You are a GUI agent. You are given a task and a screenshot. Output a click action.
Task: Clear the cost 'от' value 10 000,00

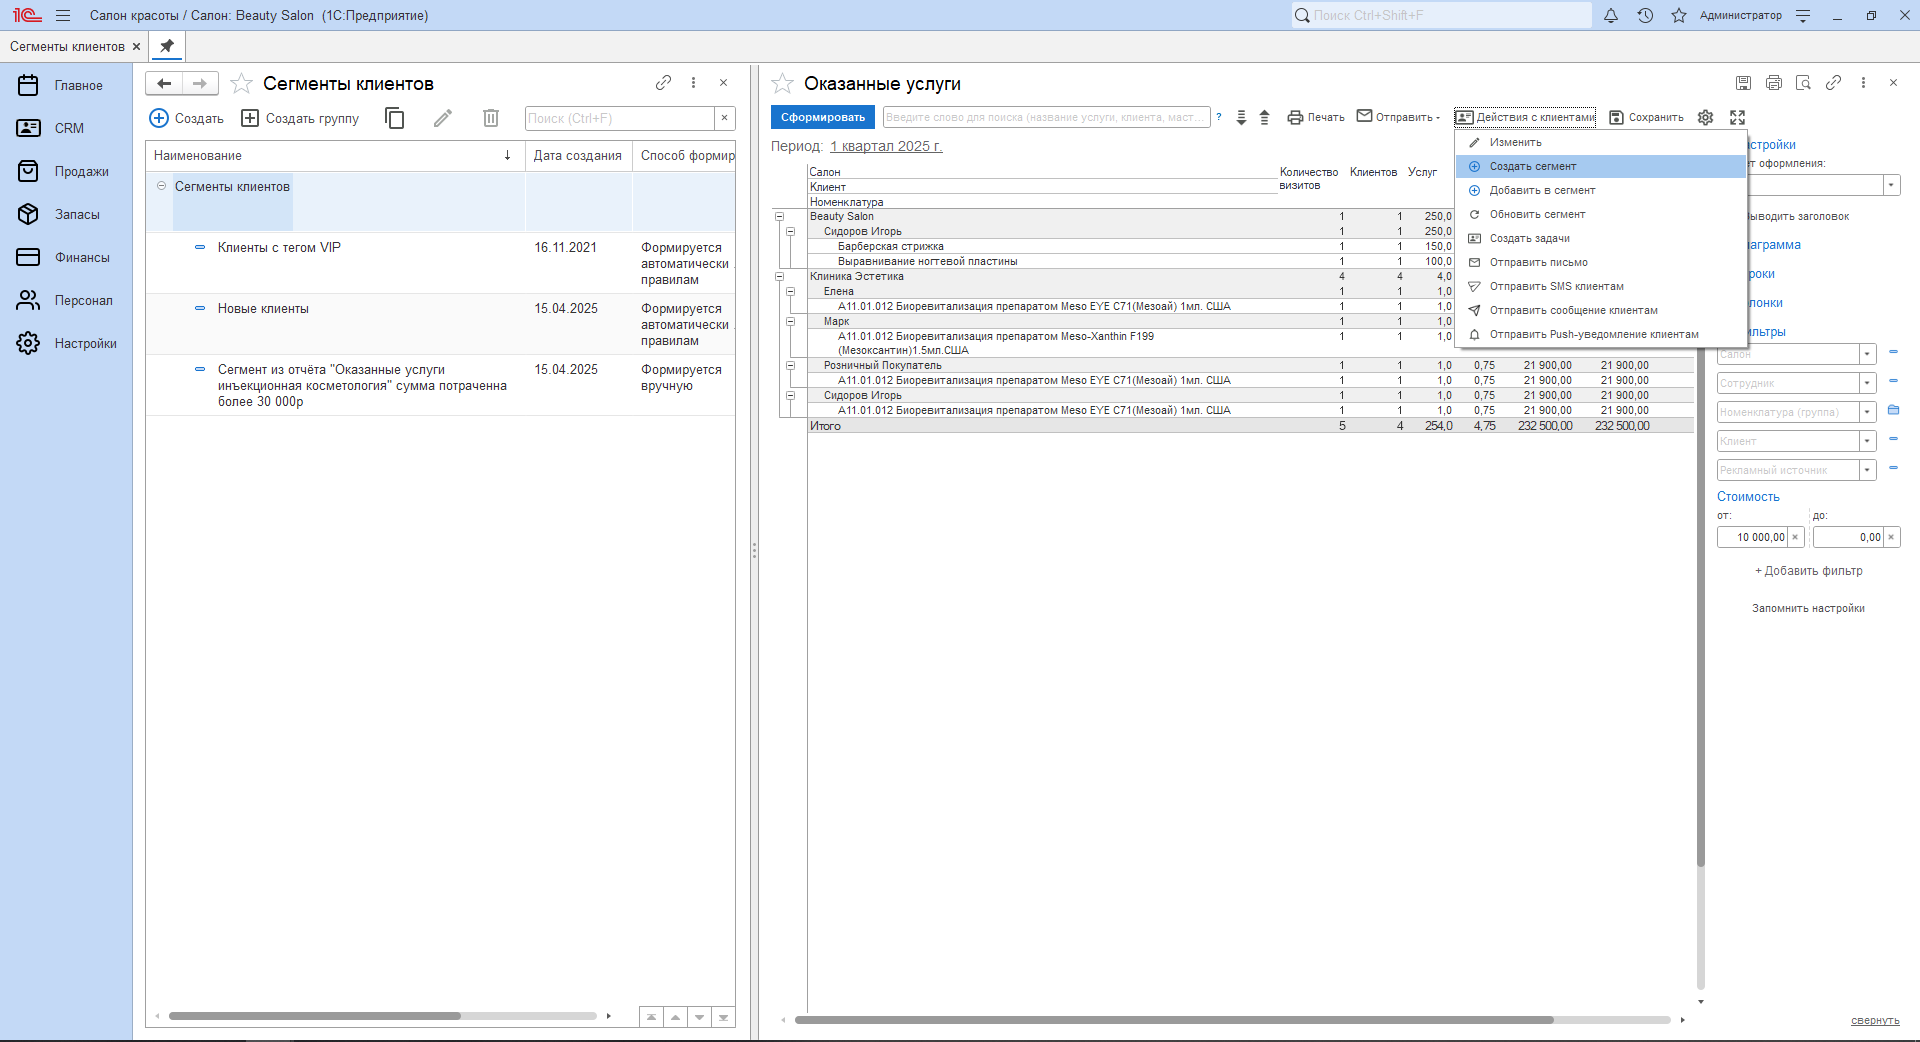pyautogui.click(x=1795, y=537)
